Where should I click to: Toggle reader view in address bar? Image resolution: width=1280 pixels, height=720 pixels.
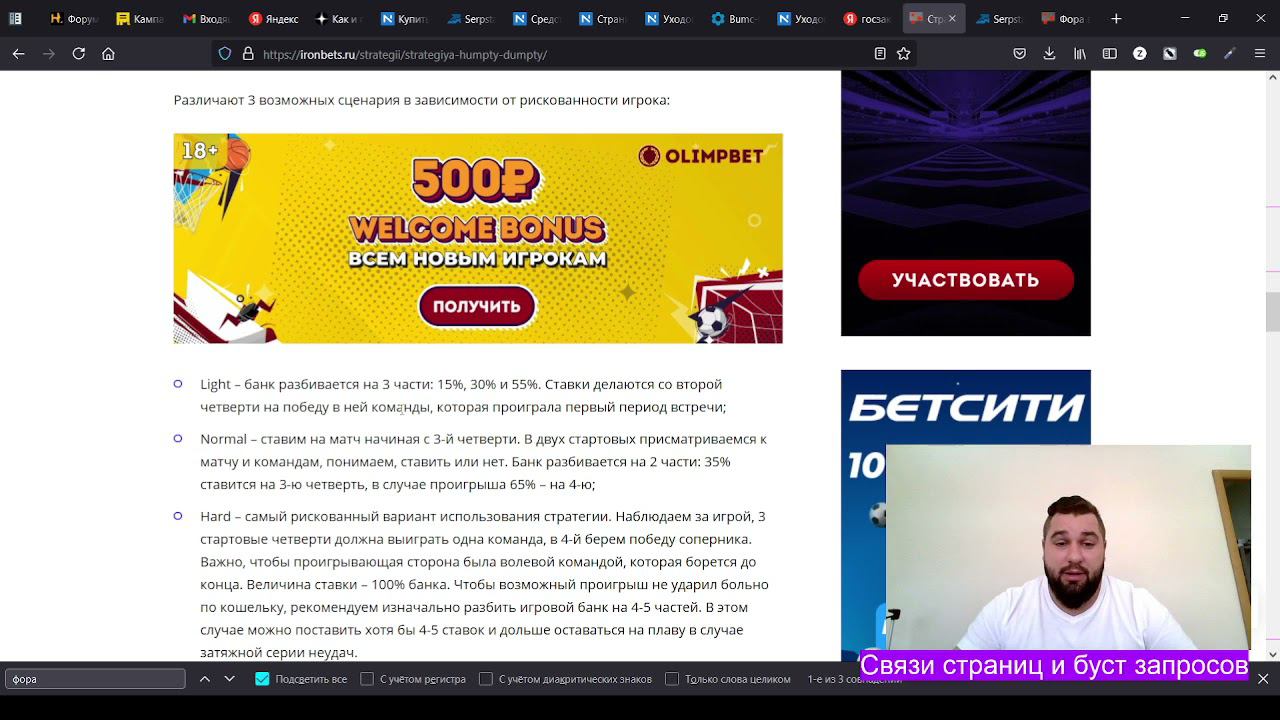[x=880, y=54]
